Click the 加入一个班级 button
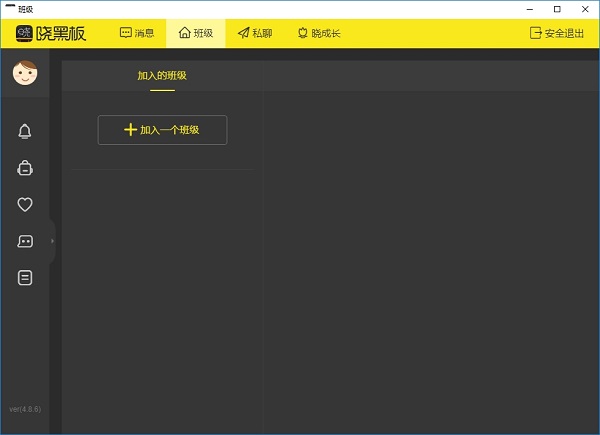The width and height of the screenshot is (600, 435). click(x=162, y=130)
